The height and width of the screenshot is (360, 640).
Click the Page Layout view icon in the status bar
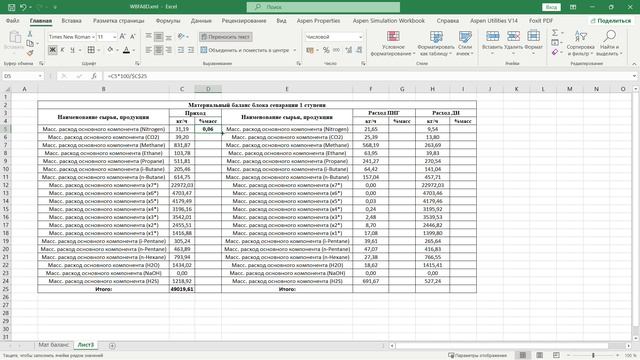[x=539, y=355]
